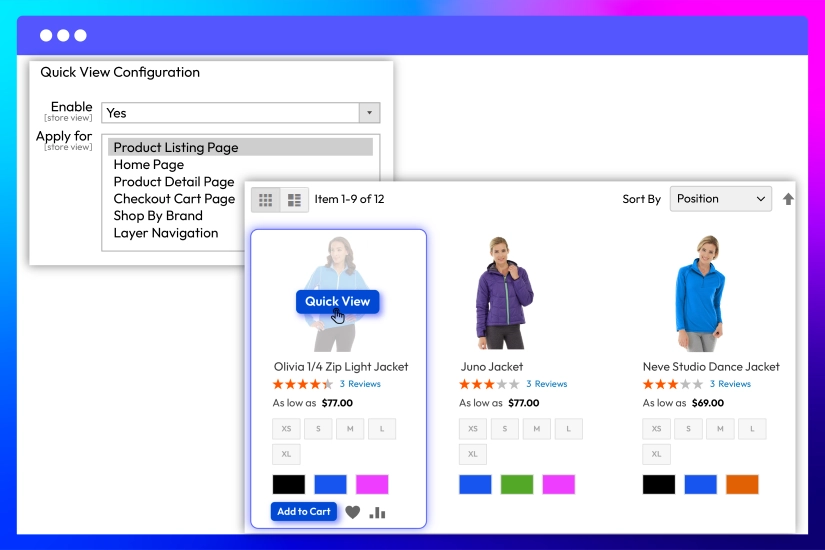Pick blue color for Neve Studio jacket
The height and width of the screenshot is (550, 825).
(x=700, y=484)
